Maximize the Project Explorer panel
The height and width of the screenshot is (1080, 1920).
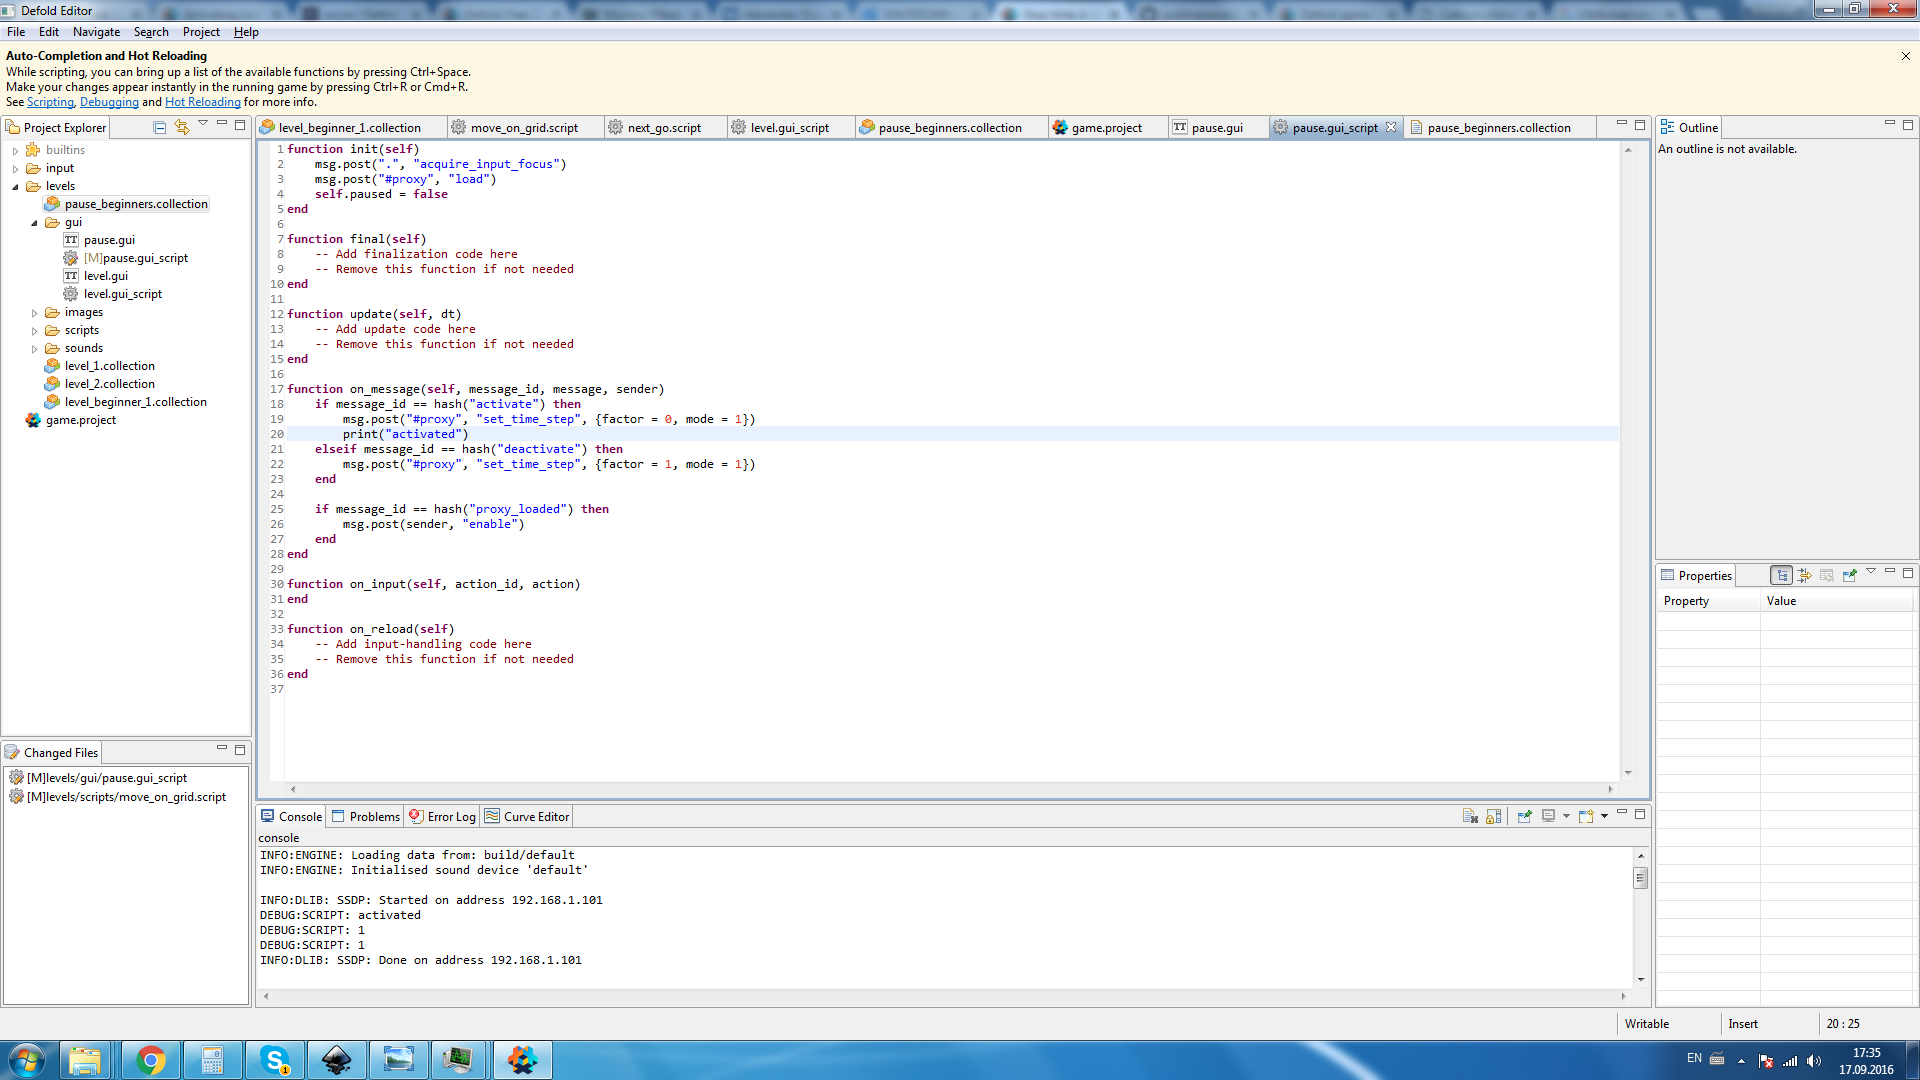pyautogui.click(x=240, y=125)
